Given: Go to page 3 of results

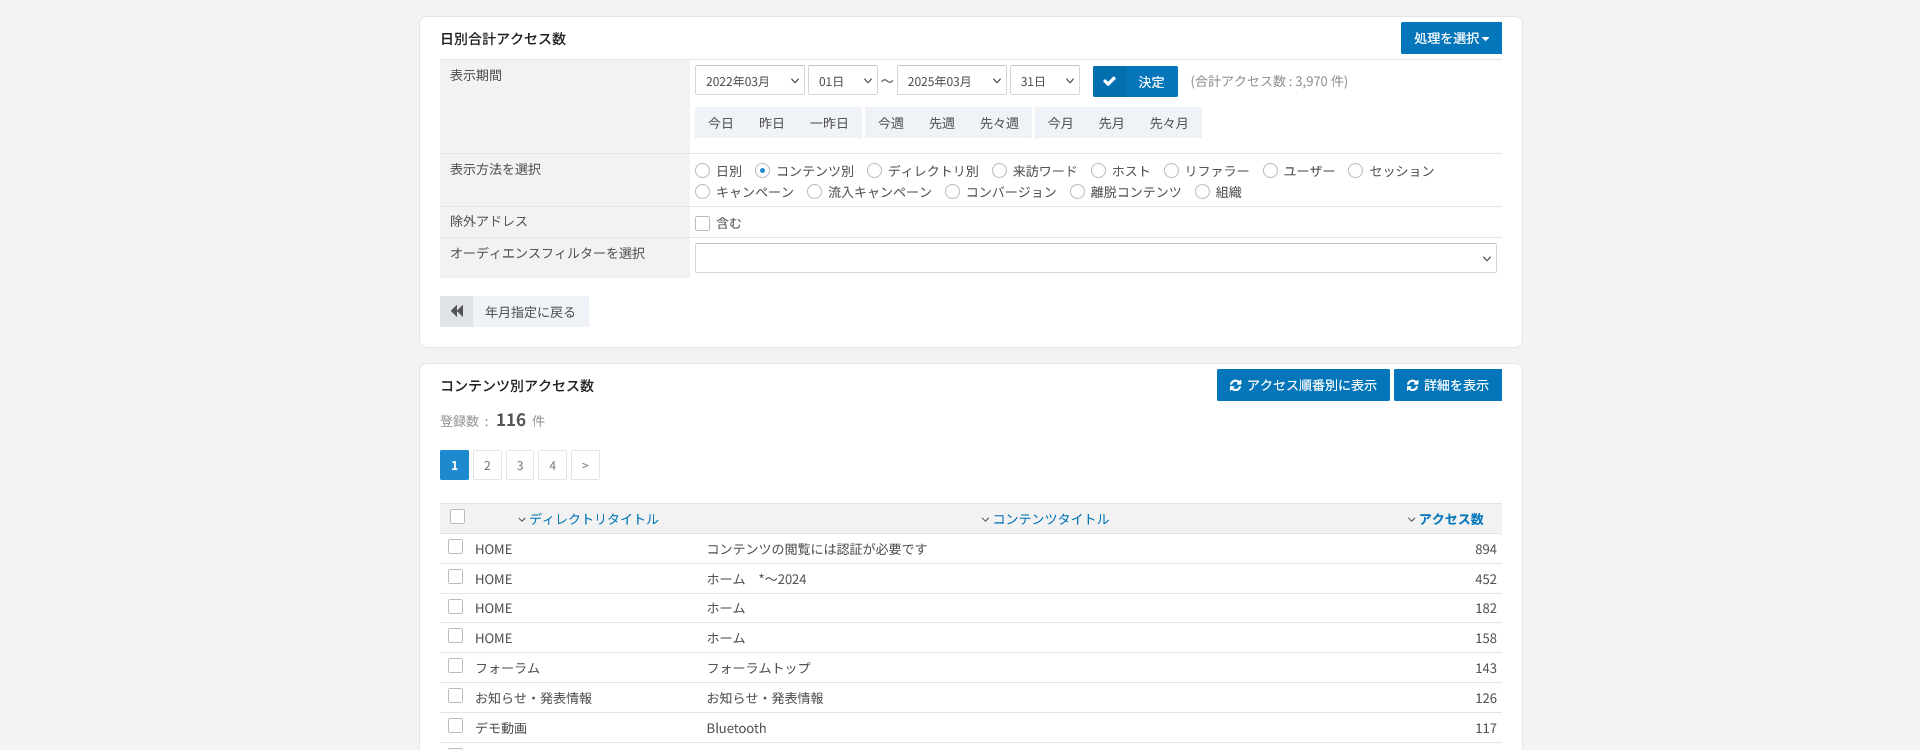Looking at the screenshot, I should (x=520, y=465).
